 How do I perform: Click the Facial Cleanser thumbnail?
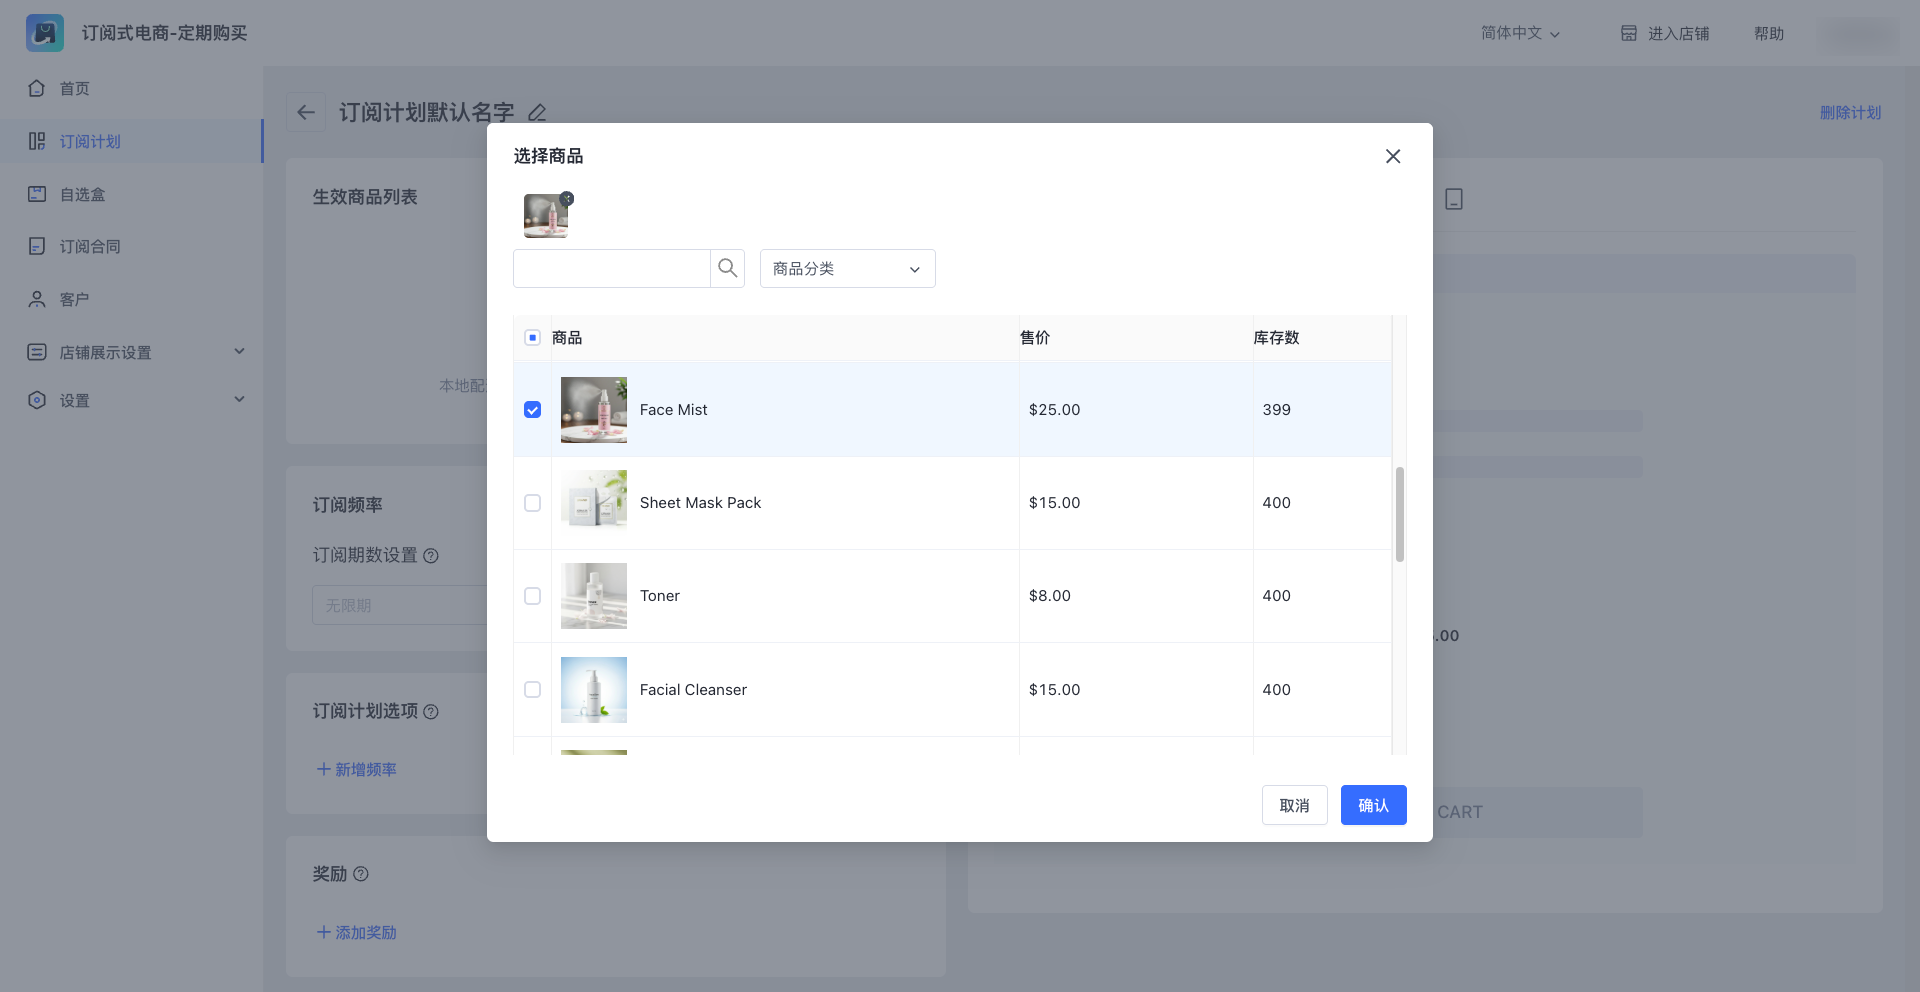tap(594, 690)
